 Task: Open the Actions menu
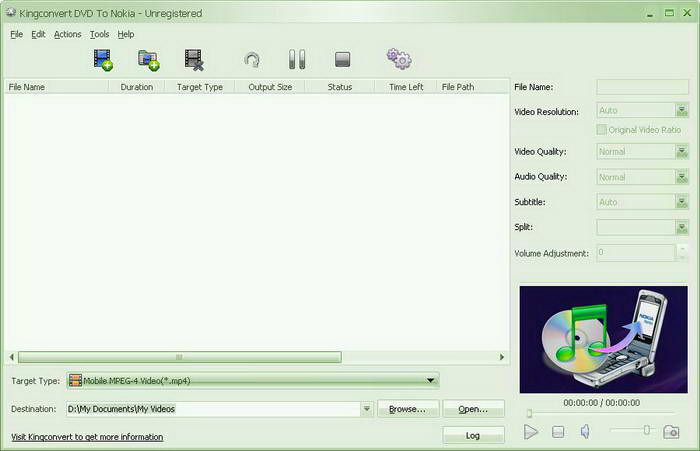(67, 34)
